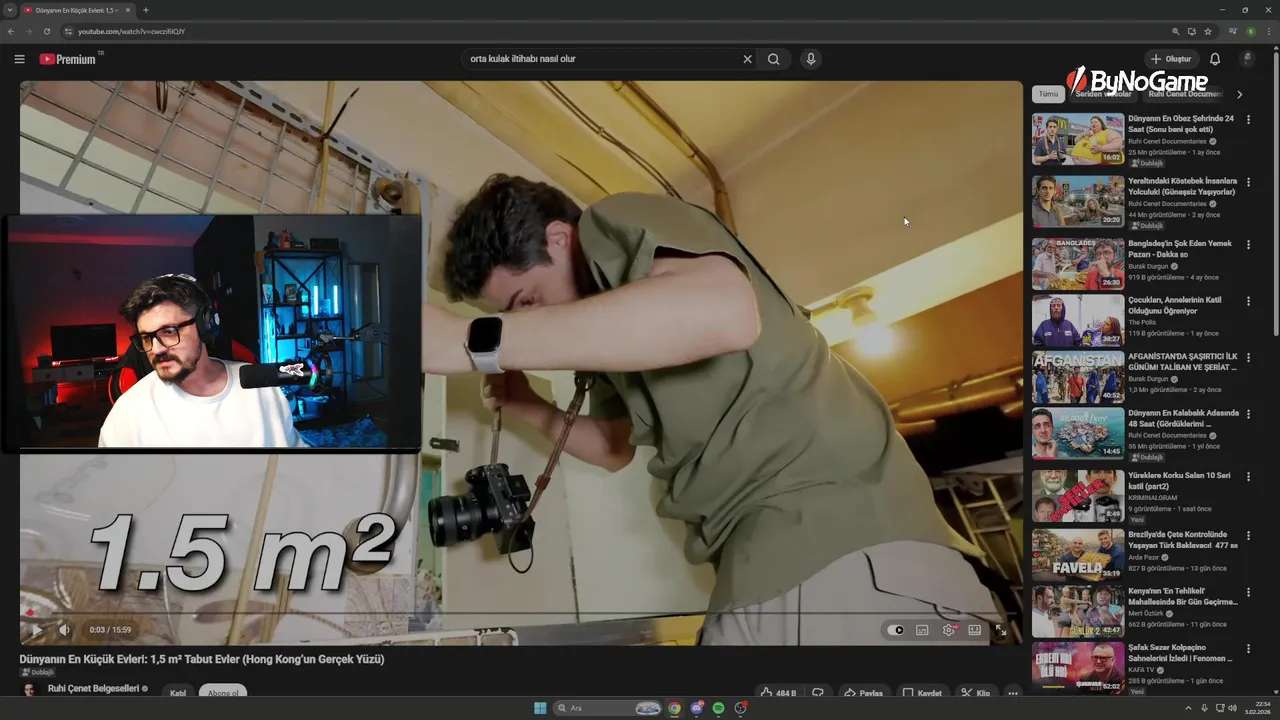Toggle the autoplay switch in player
This screenshot has width=1280, height=720.
(x=895, y=630)
